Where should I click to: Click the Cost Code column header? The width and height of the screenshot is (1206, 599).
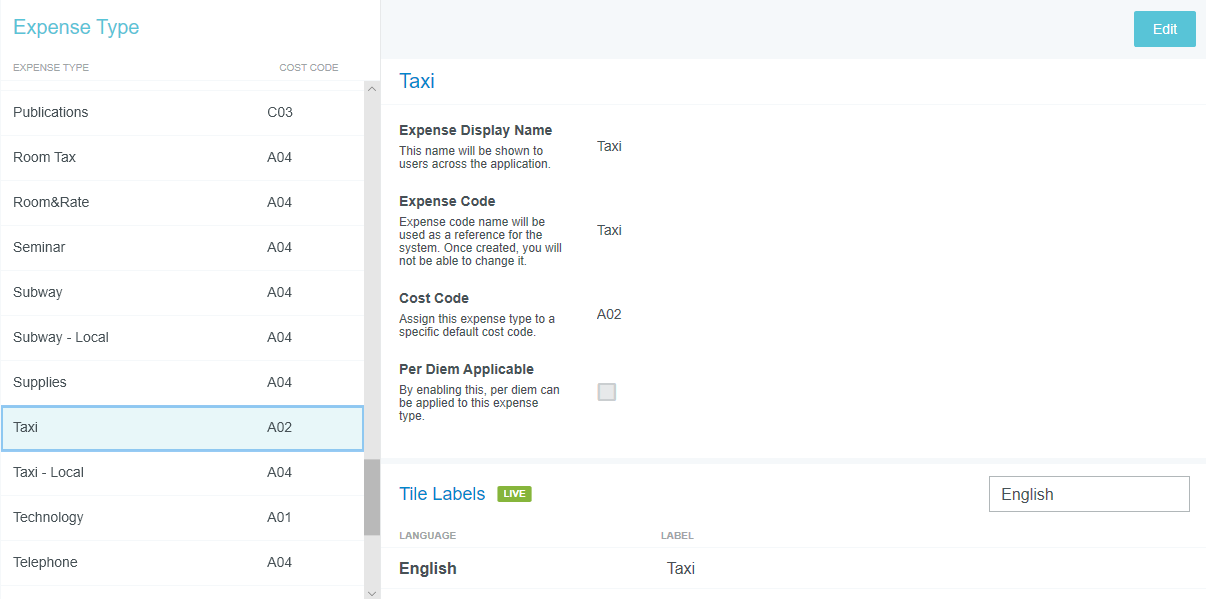click(x=308, y=68)
